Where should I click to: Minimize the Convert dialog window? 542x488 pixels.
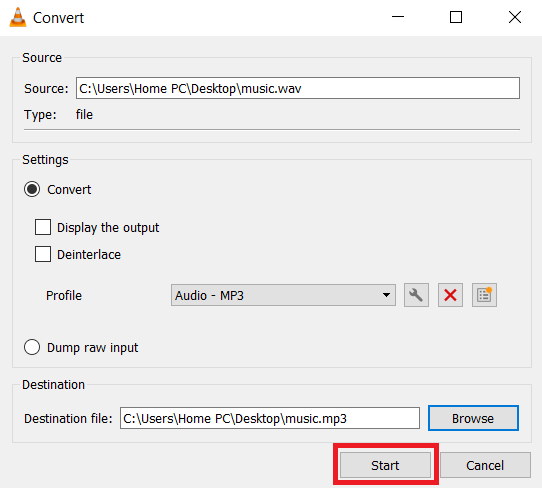(x=398, y=17)
